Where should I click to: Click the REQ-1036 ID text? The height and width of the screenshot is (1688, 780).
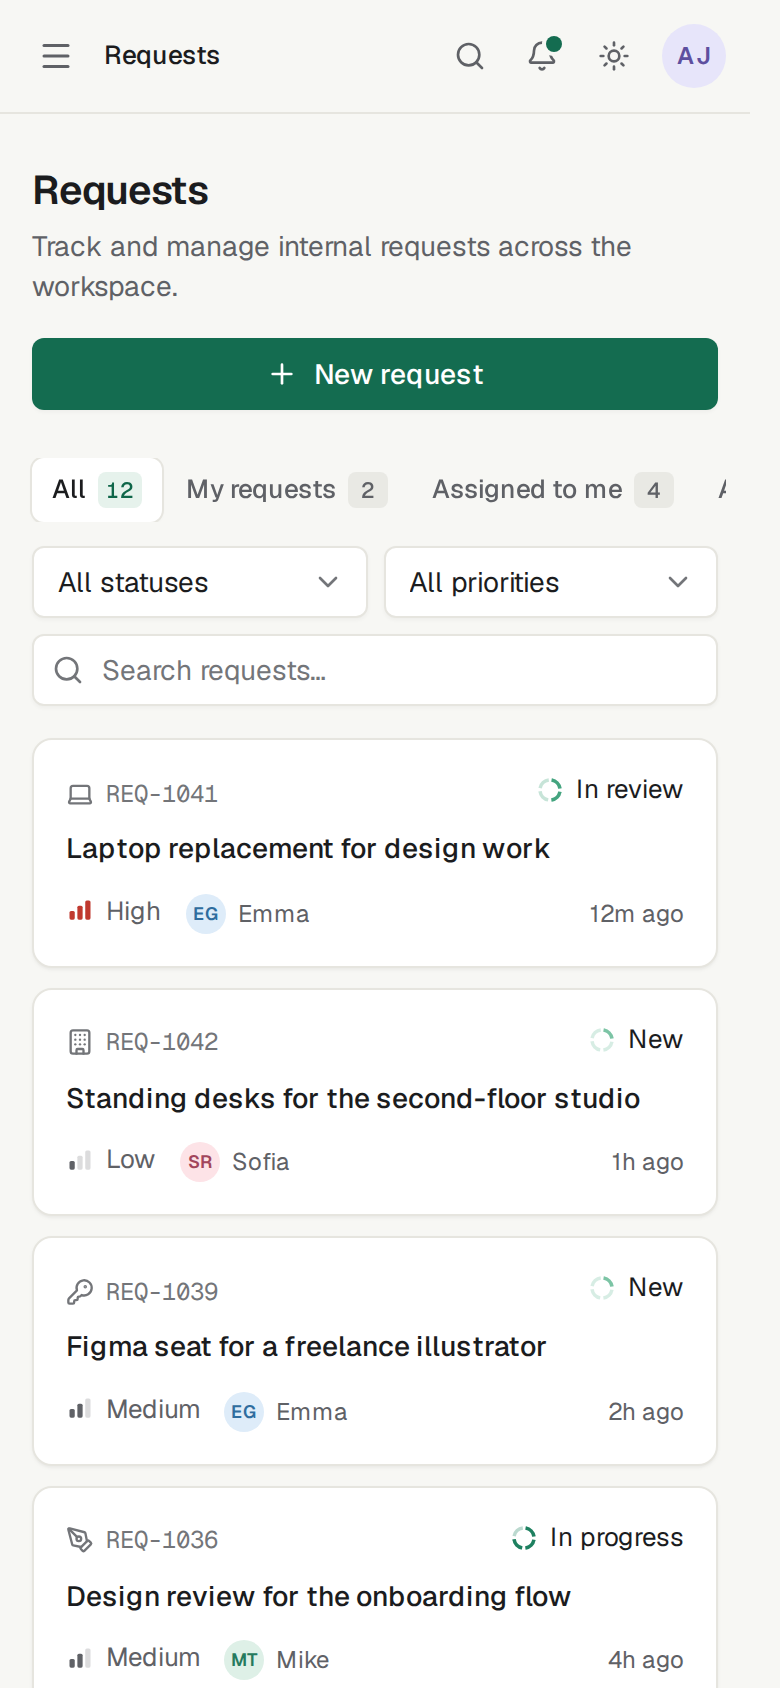coord(162,1540)
